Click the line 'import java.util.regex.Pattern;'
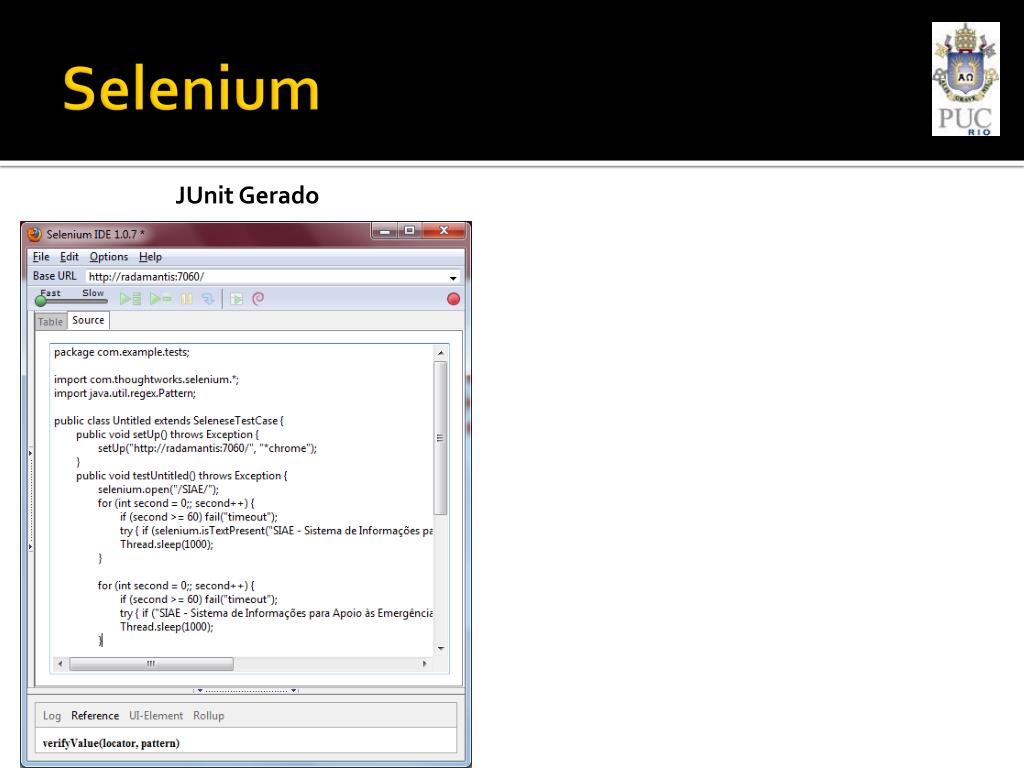This screenshot has height=768, width=1024. [x=125, y=393]
